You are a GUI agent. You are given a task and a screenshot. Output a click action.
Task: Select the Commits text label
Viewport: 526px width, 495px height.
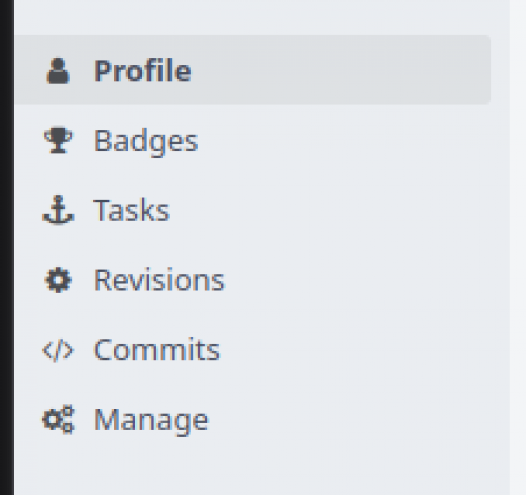(157, 350)
